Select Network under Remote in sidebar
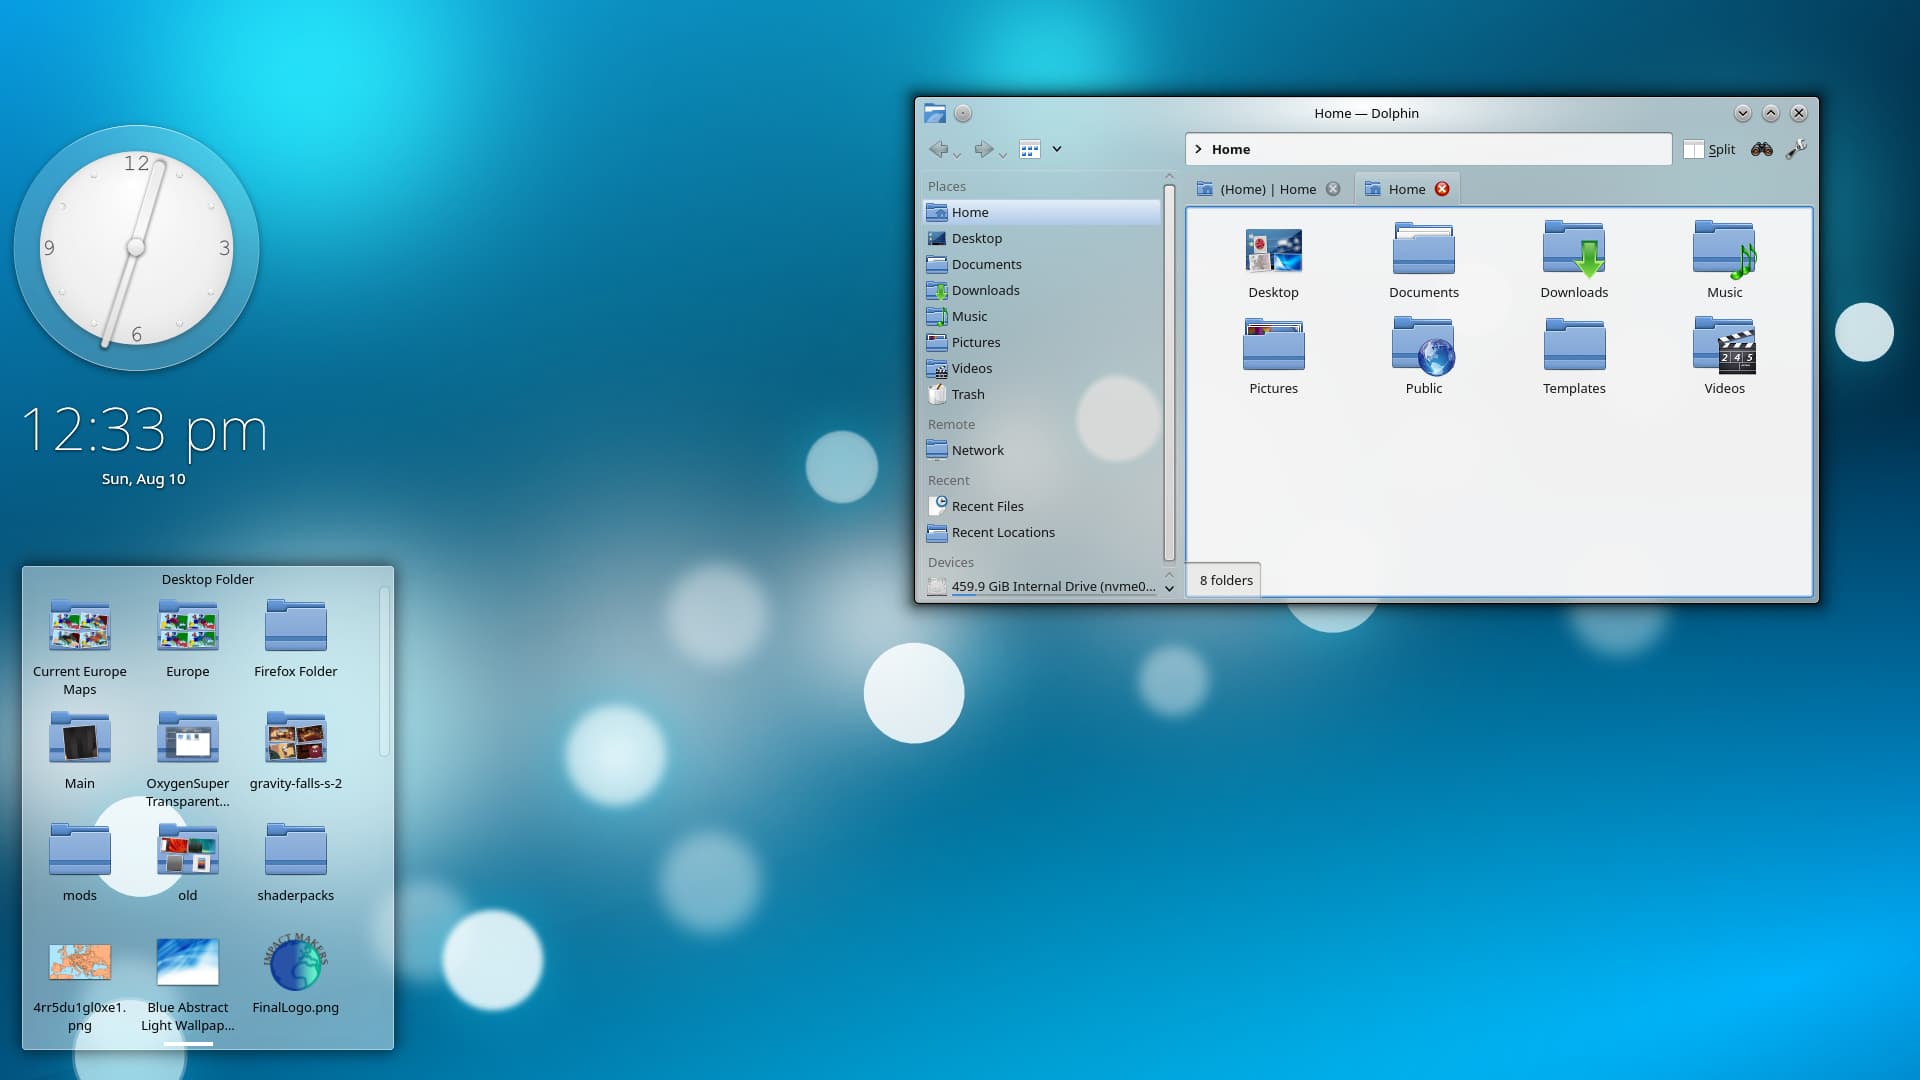 [x=977, y=450]
